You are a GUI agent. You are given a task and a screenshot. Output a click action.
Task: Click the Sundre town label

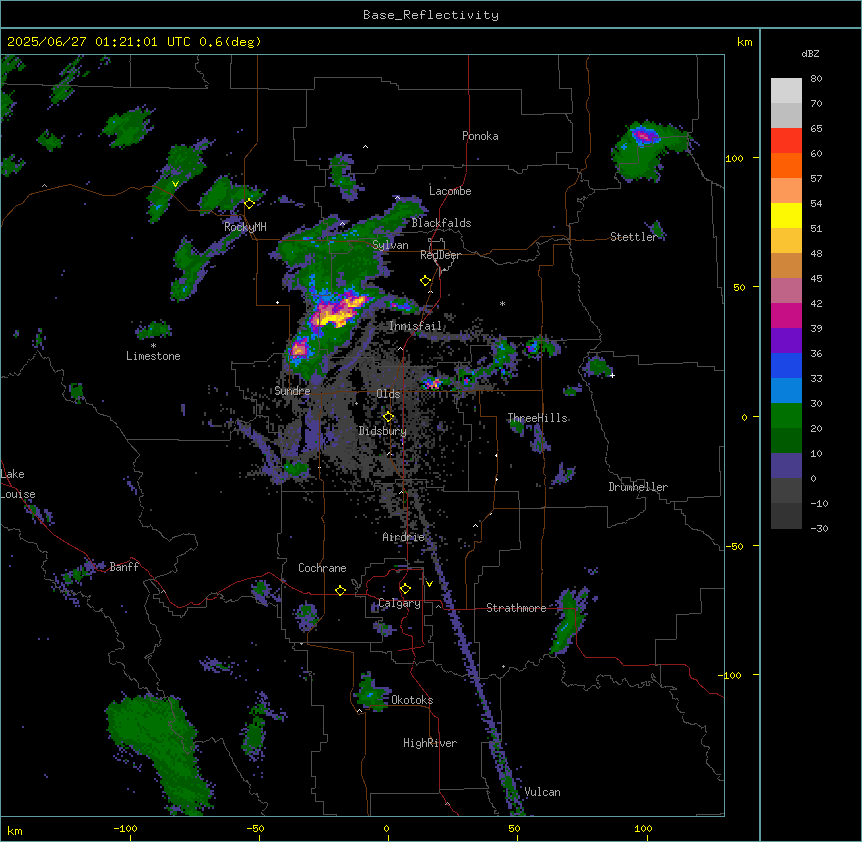(292, 391)
